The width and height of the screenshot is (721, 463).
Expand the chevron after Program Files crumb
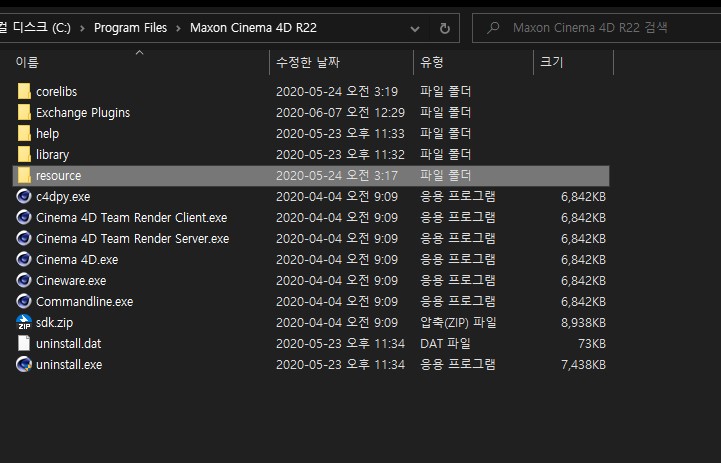178,29
